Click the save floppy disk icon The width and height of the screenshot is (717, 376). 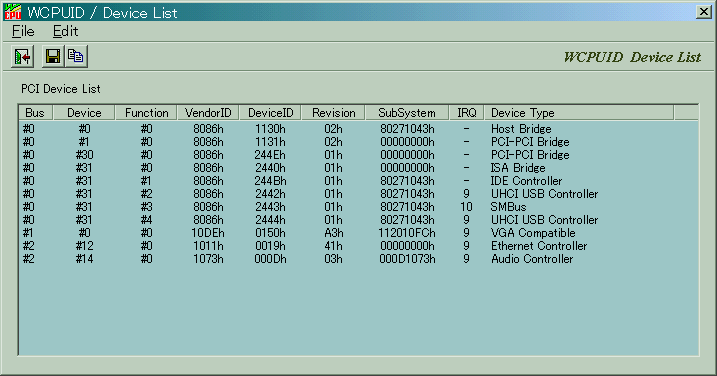click(x=53, y=57)
